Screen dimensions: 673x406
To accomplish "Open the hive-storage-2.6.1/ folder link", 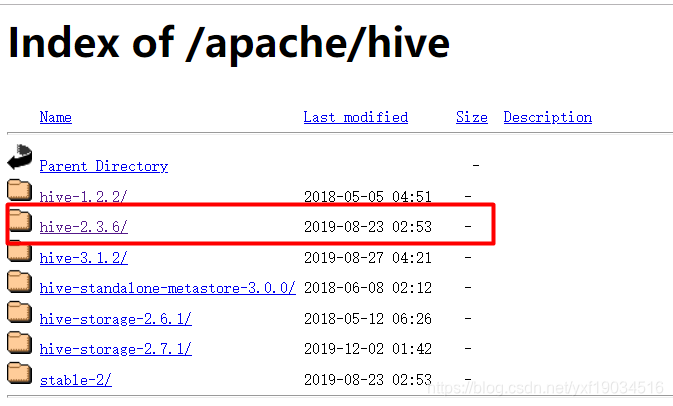I will point(115,319).
